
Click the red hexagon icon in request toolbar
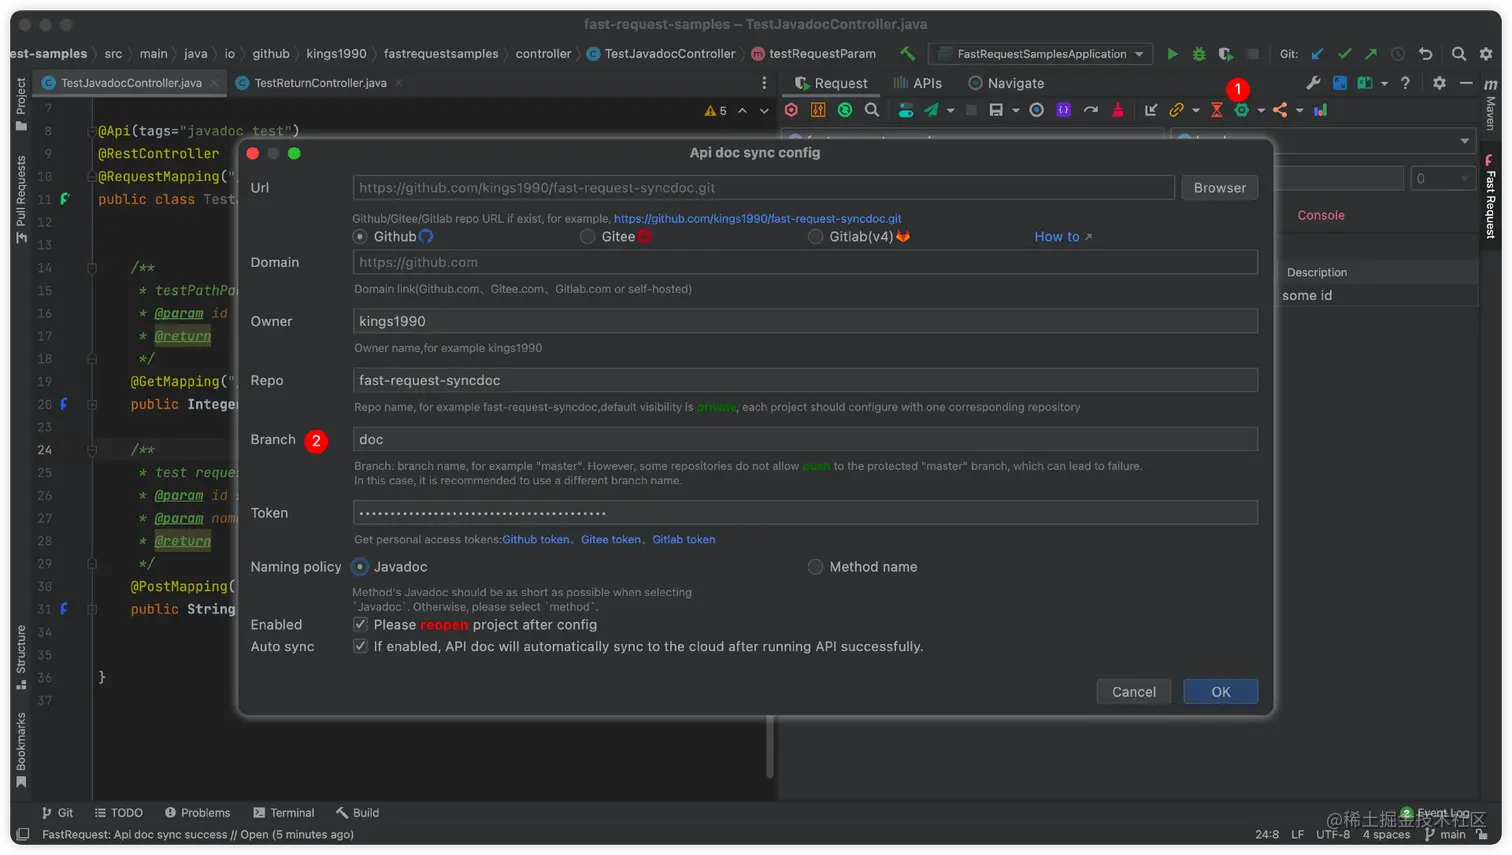(x=791, y=110)
